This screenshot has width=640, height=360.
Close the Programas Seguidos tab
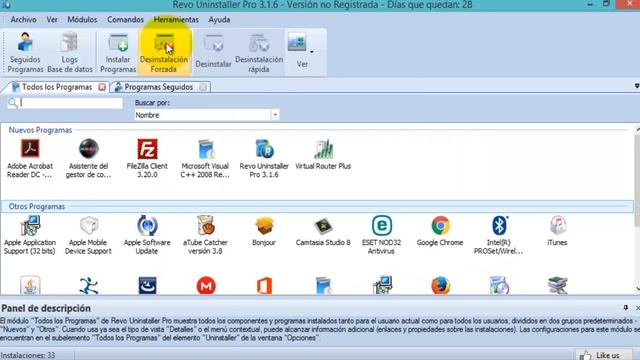click(203, 87)
